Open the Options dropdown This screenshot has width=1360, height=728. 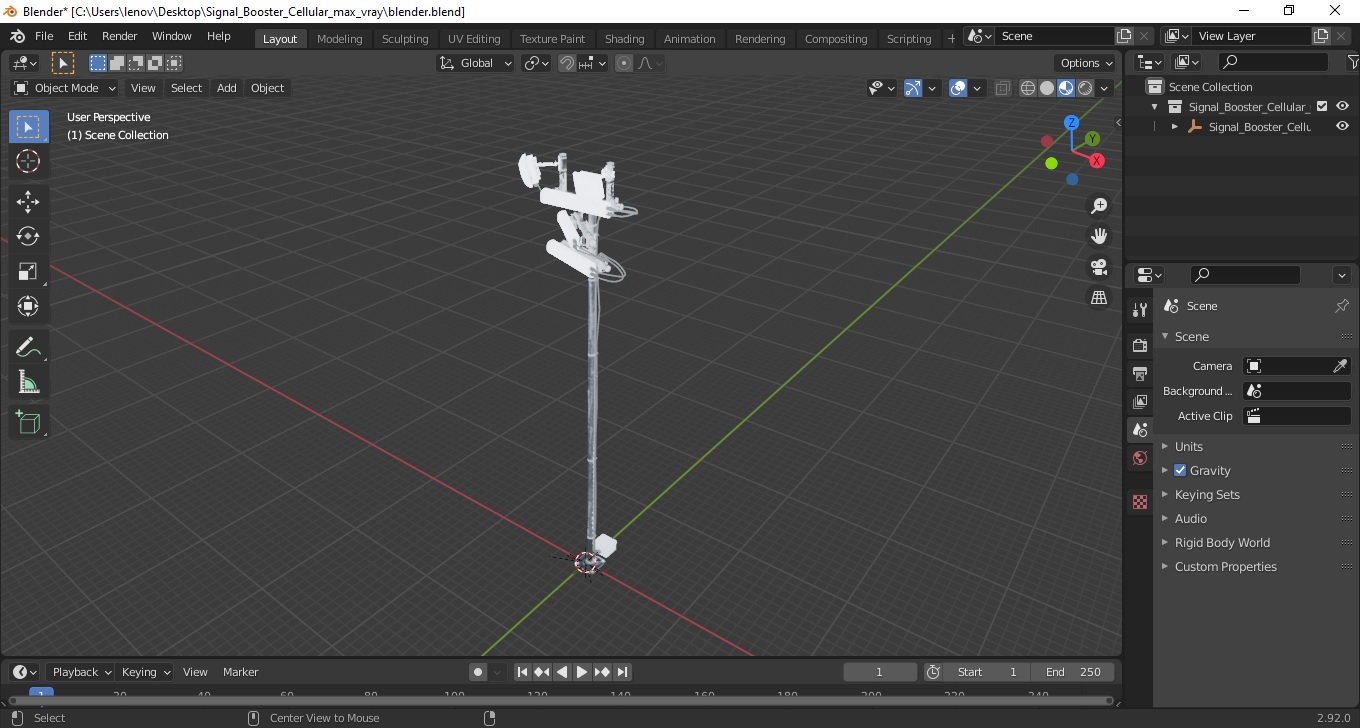point(1087,63)
